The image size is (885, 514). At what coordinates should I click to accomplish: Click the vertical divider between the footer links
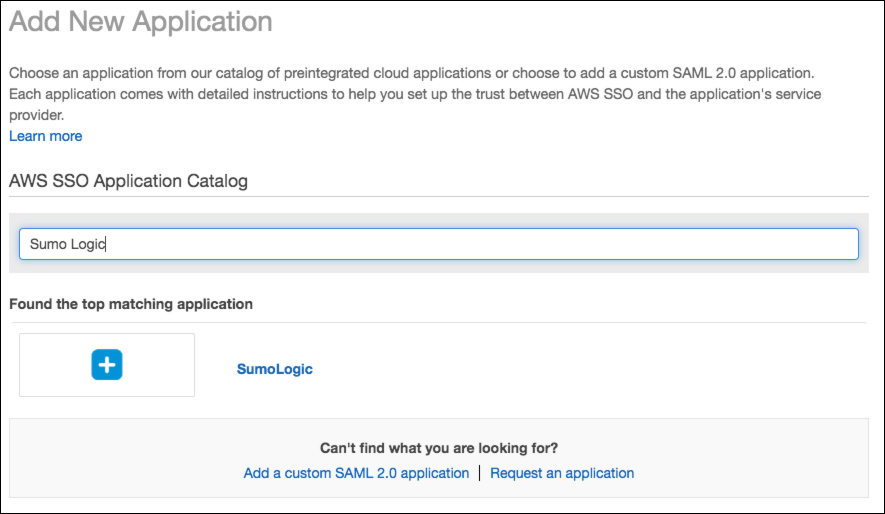coord(480,473)
